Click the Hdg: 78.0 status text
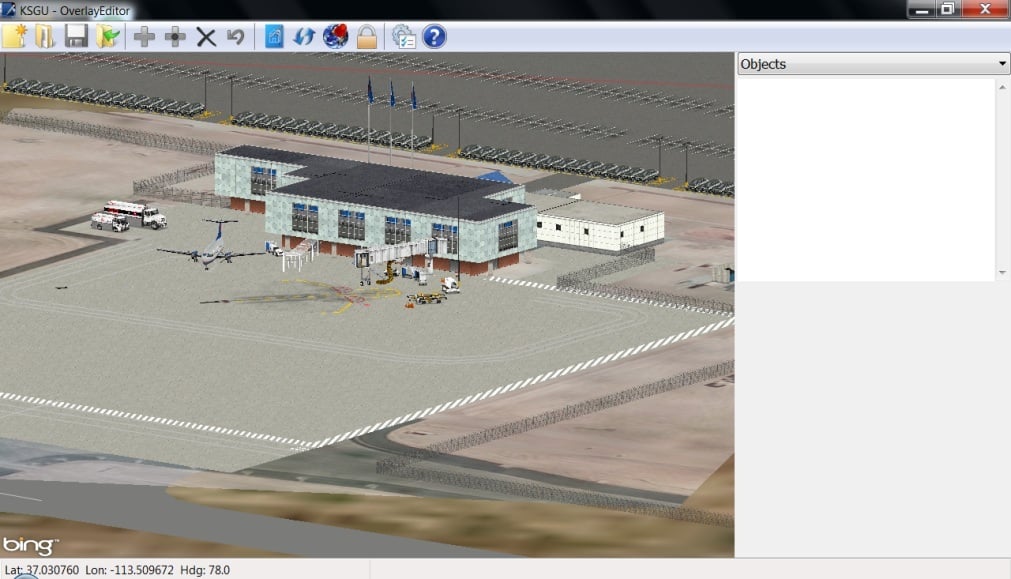The height and width of the screenshot is (579, 1011). click(x=205, y=570)
